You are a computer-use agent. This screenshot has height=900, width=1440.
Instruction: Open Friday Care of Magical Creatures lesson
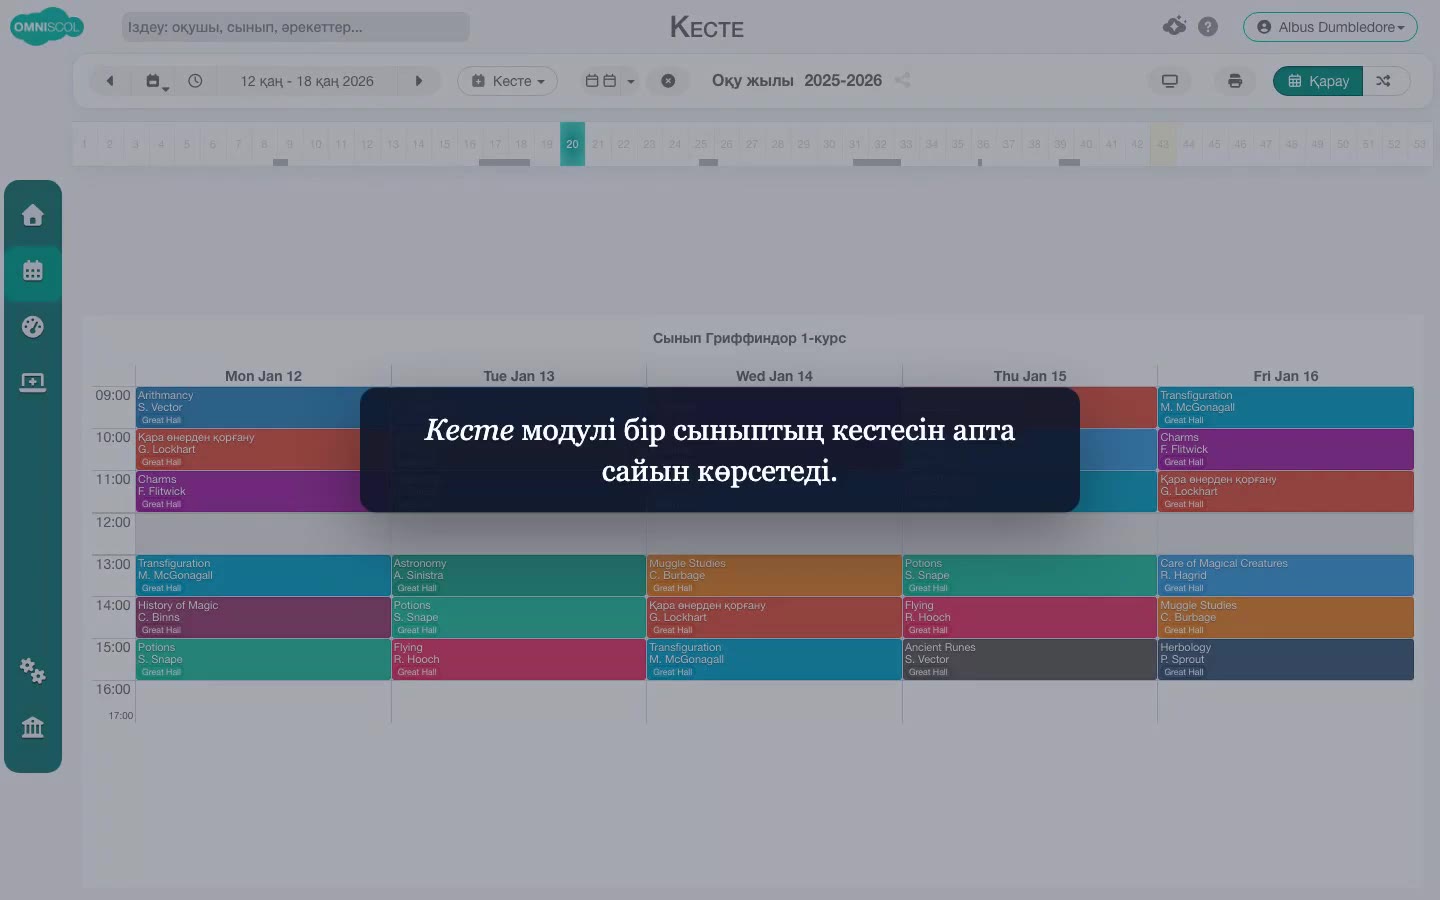tap(1286, 575)
